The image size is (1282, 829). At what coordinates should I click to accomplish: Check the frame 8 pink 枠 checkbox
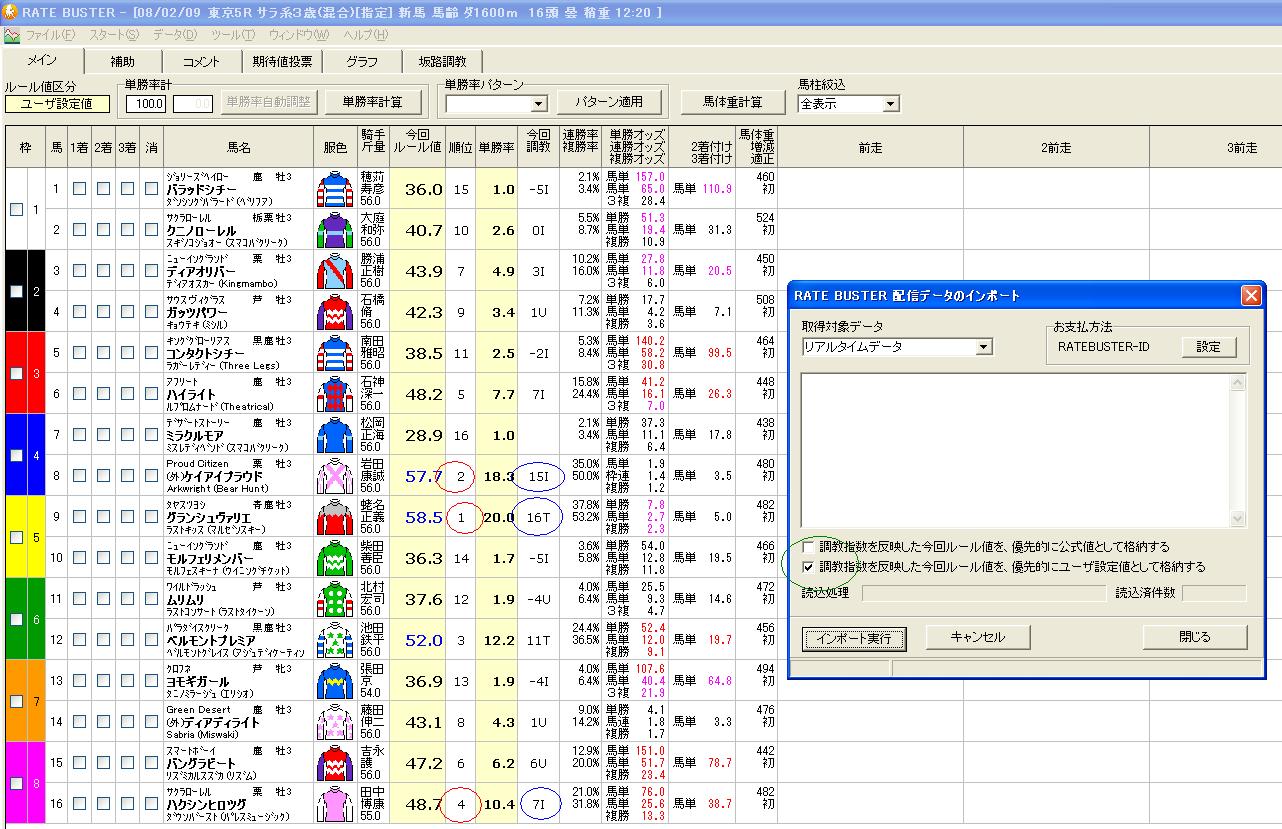pos(15,784)
